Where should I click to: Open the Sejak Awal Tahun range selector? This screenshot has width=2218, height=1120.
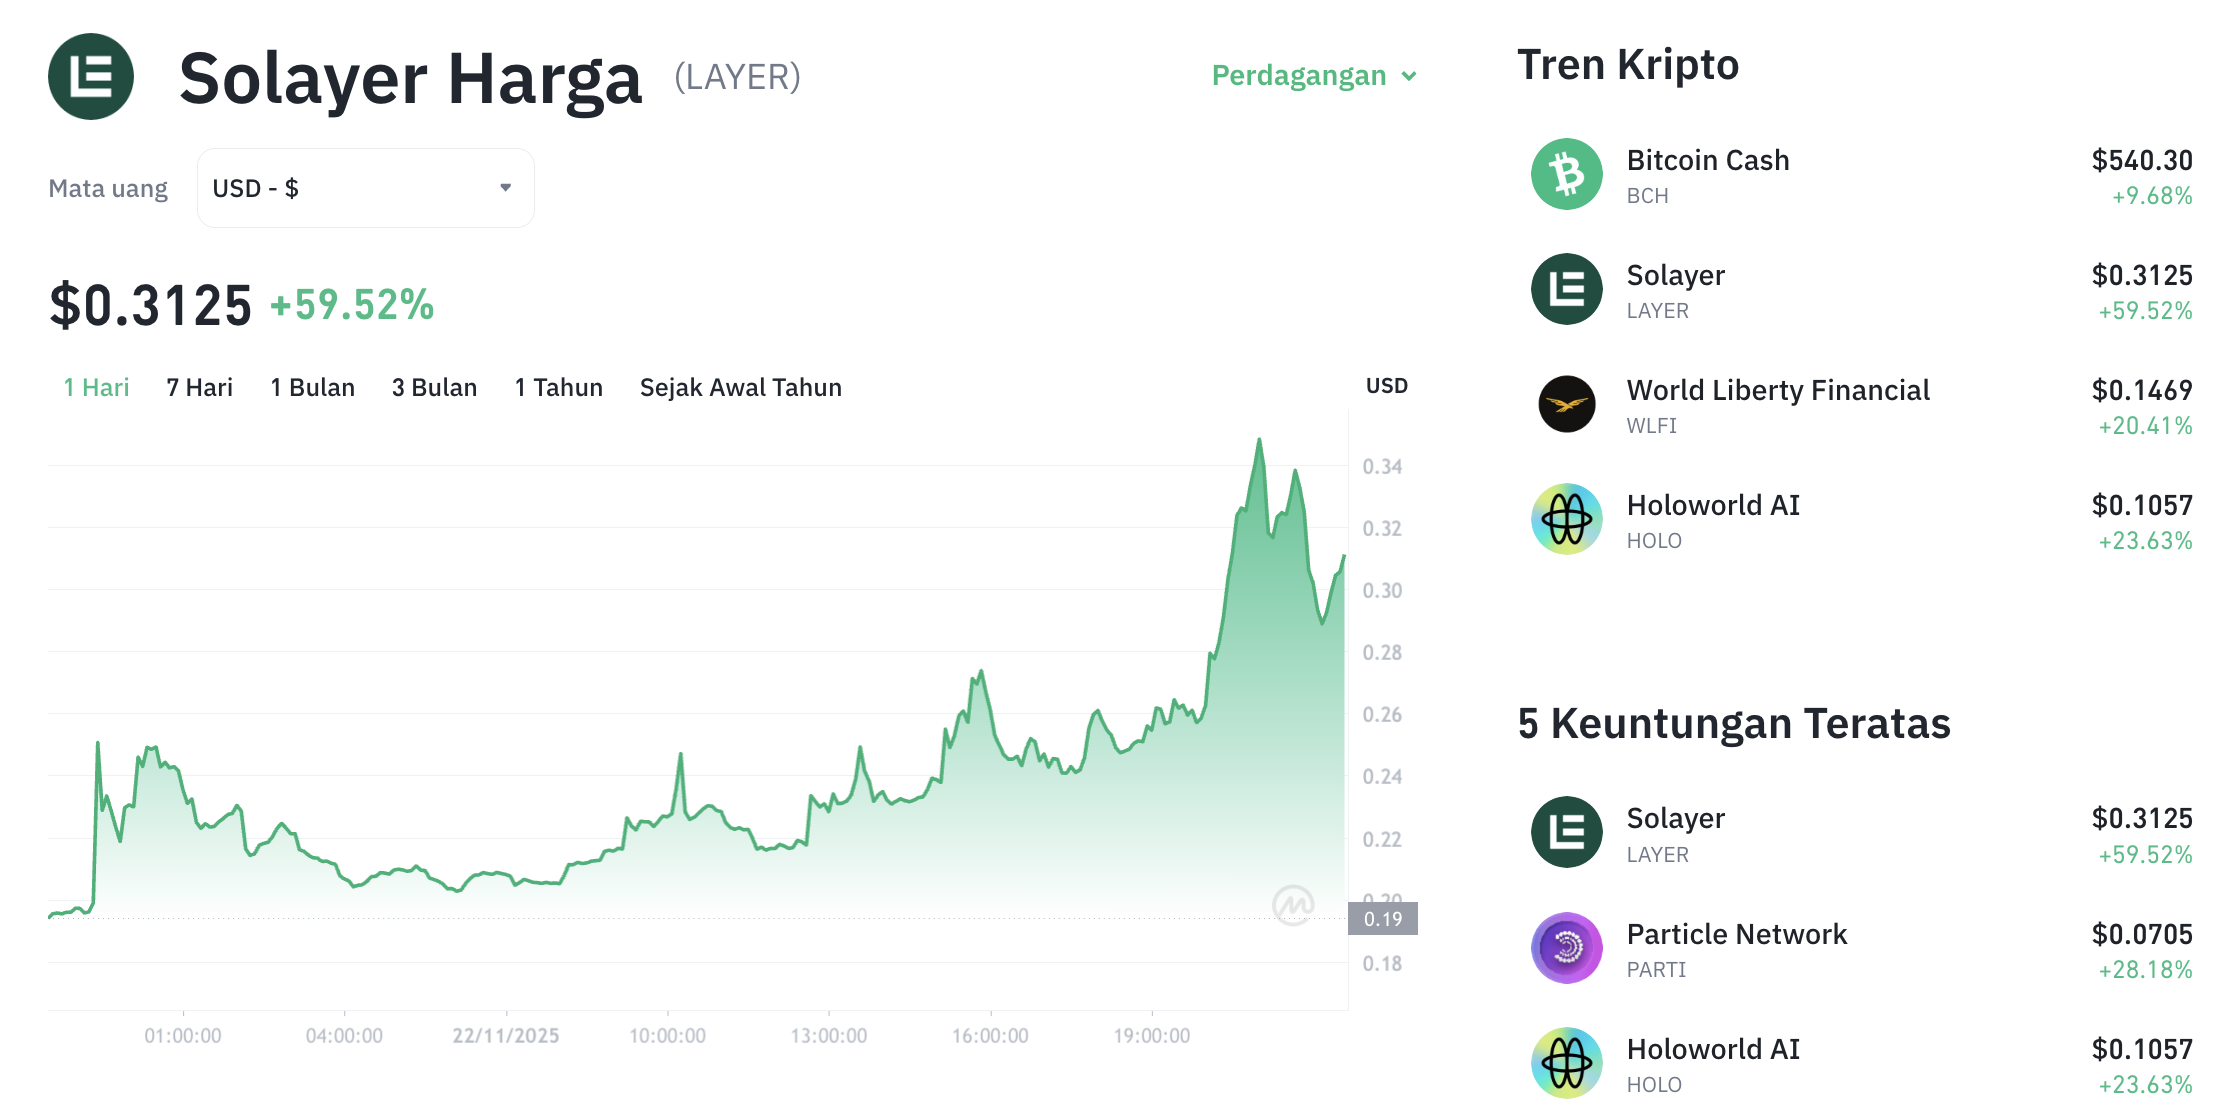tap(740, 388)
